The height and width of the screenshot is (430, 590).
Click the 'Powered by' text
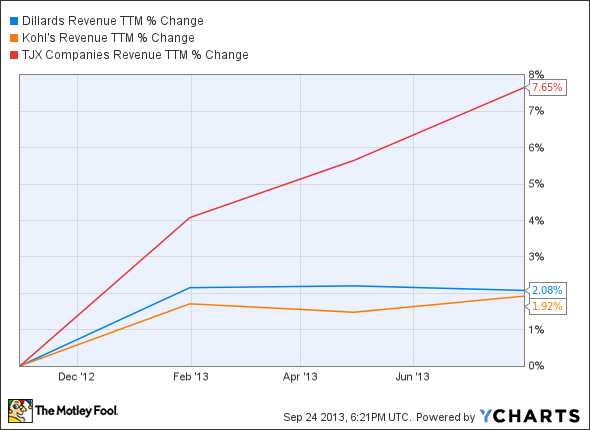coord(446,417)
